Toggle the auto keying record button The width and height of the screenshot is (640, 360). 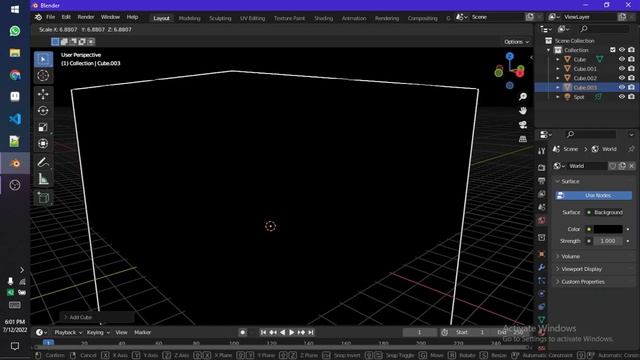[x=242, y=332]
